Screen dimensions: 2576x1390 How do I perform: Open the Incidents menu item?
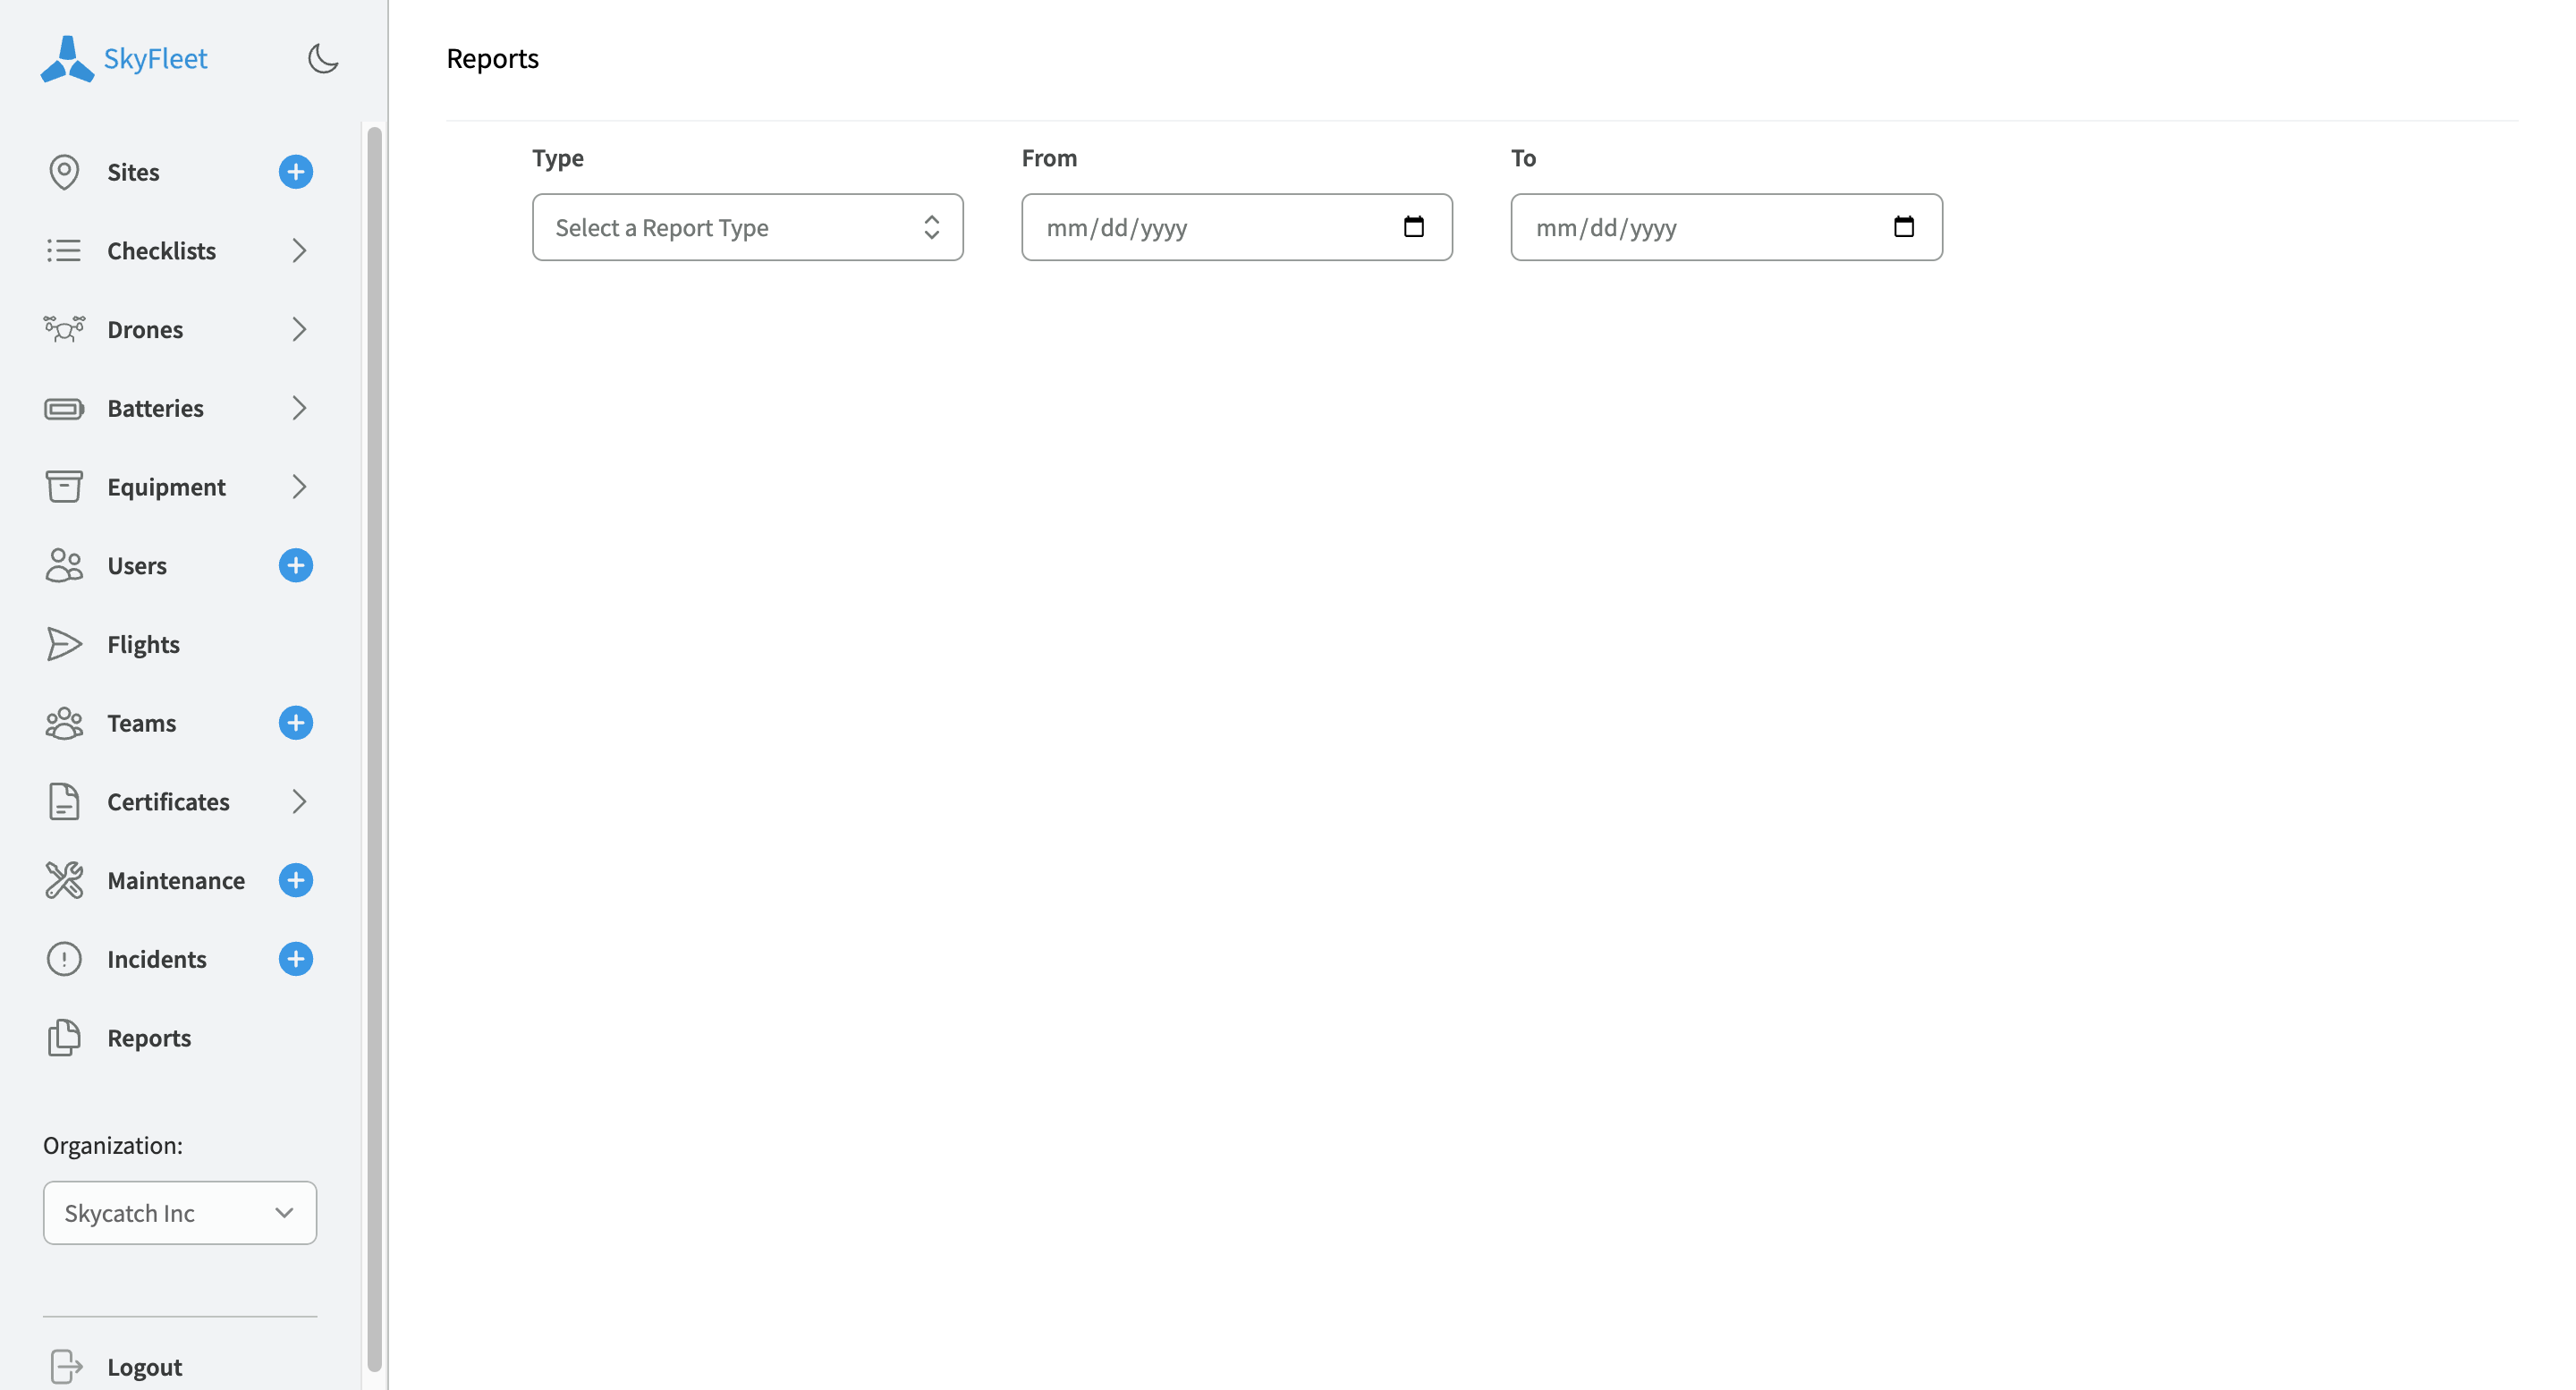[x=157, y=959]
